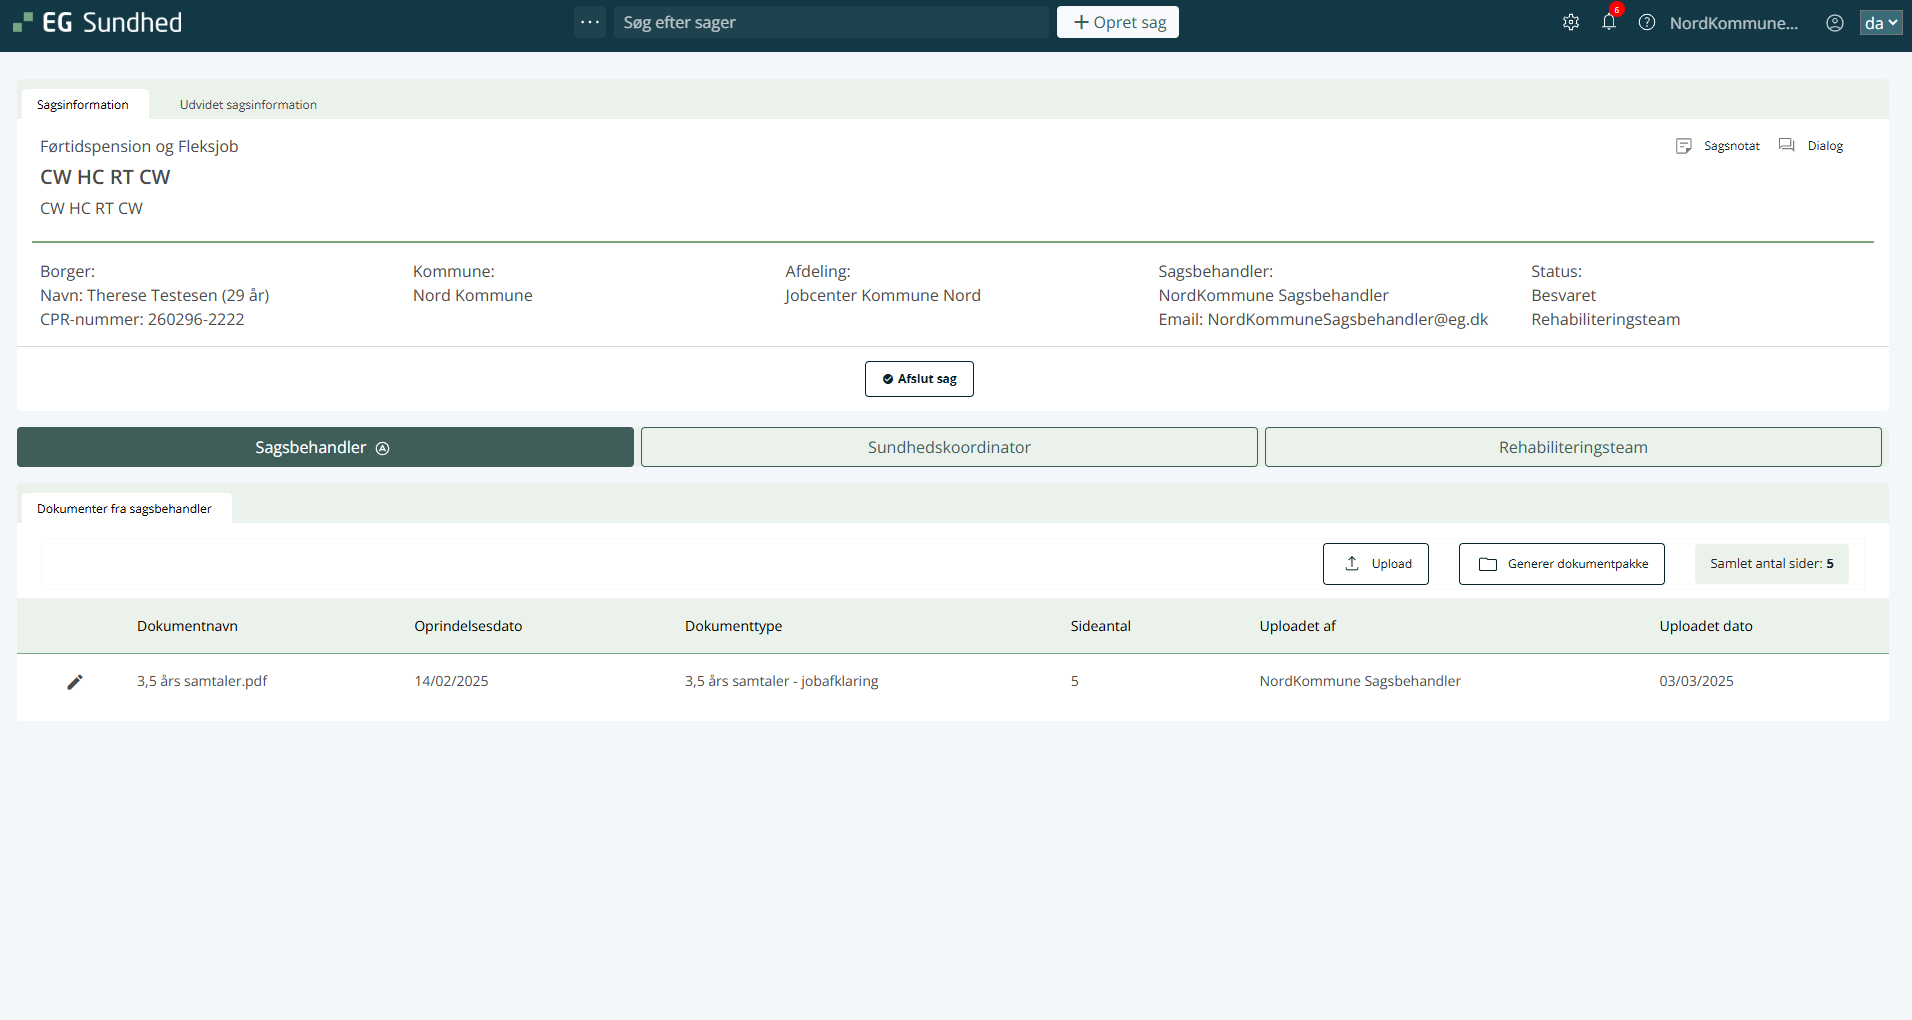Switch to the Sundhedskoordinator section
This screenshot has width=1912, height=1020.
(x=949, y=448)
